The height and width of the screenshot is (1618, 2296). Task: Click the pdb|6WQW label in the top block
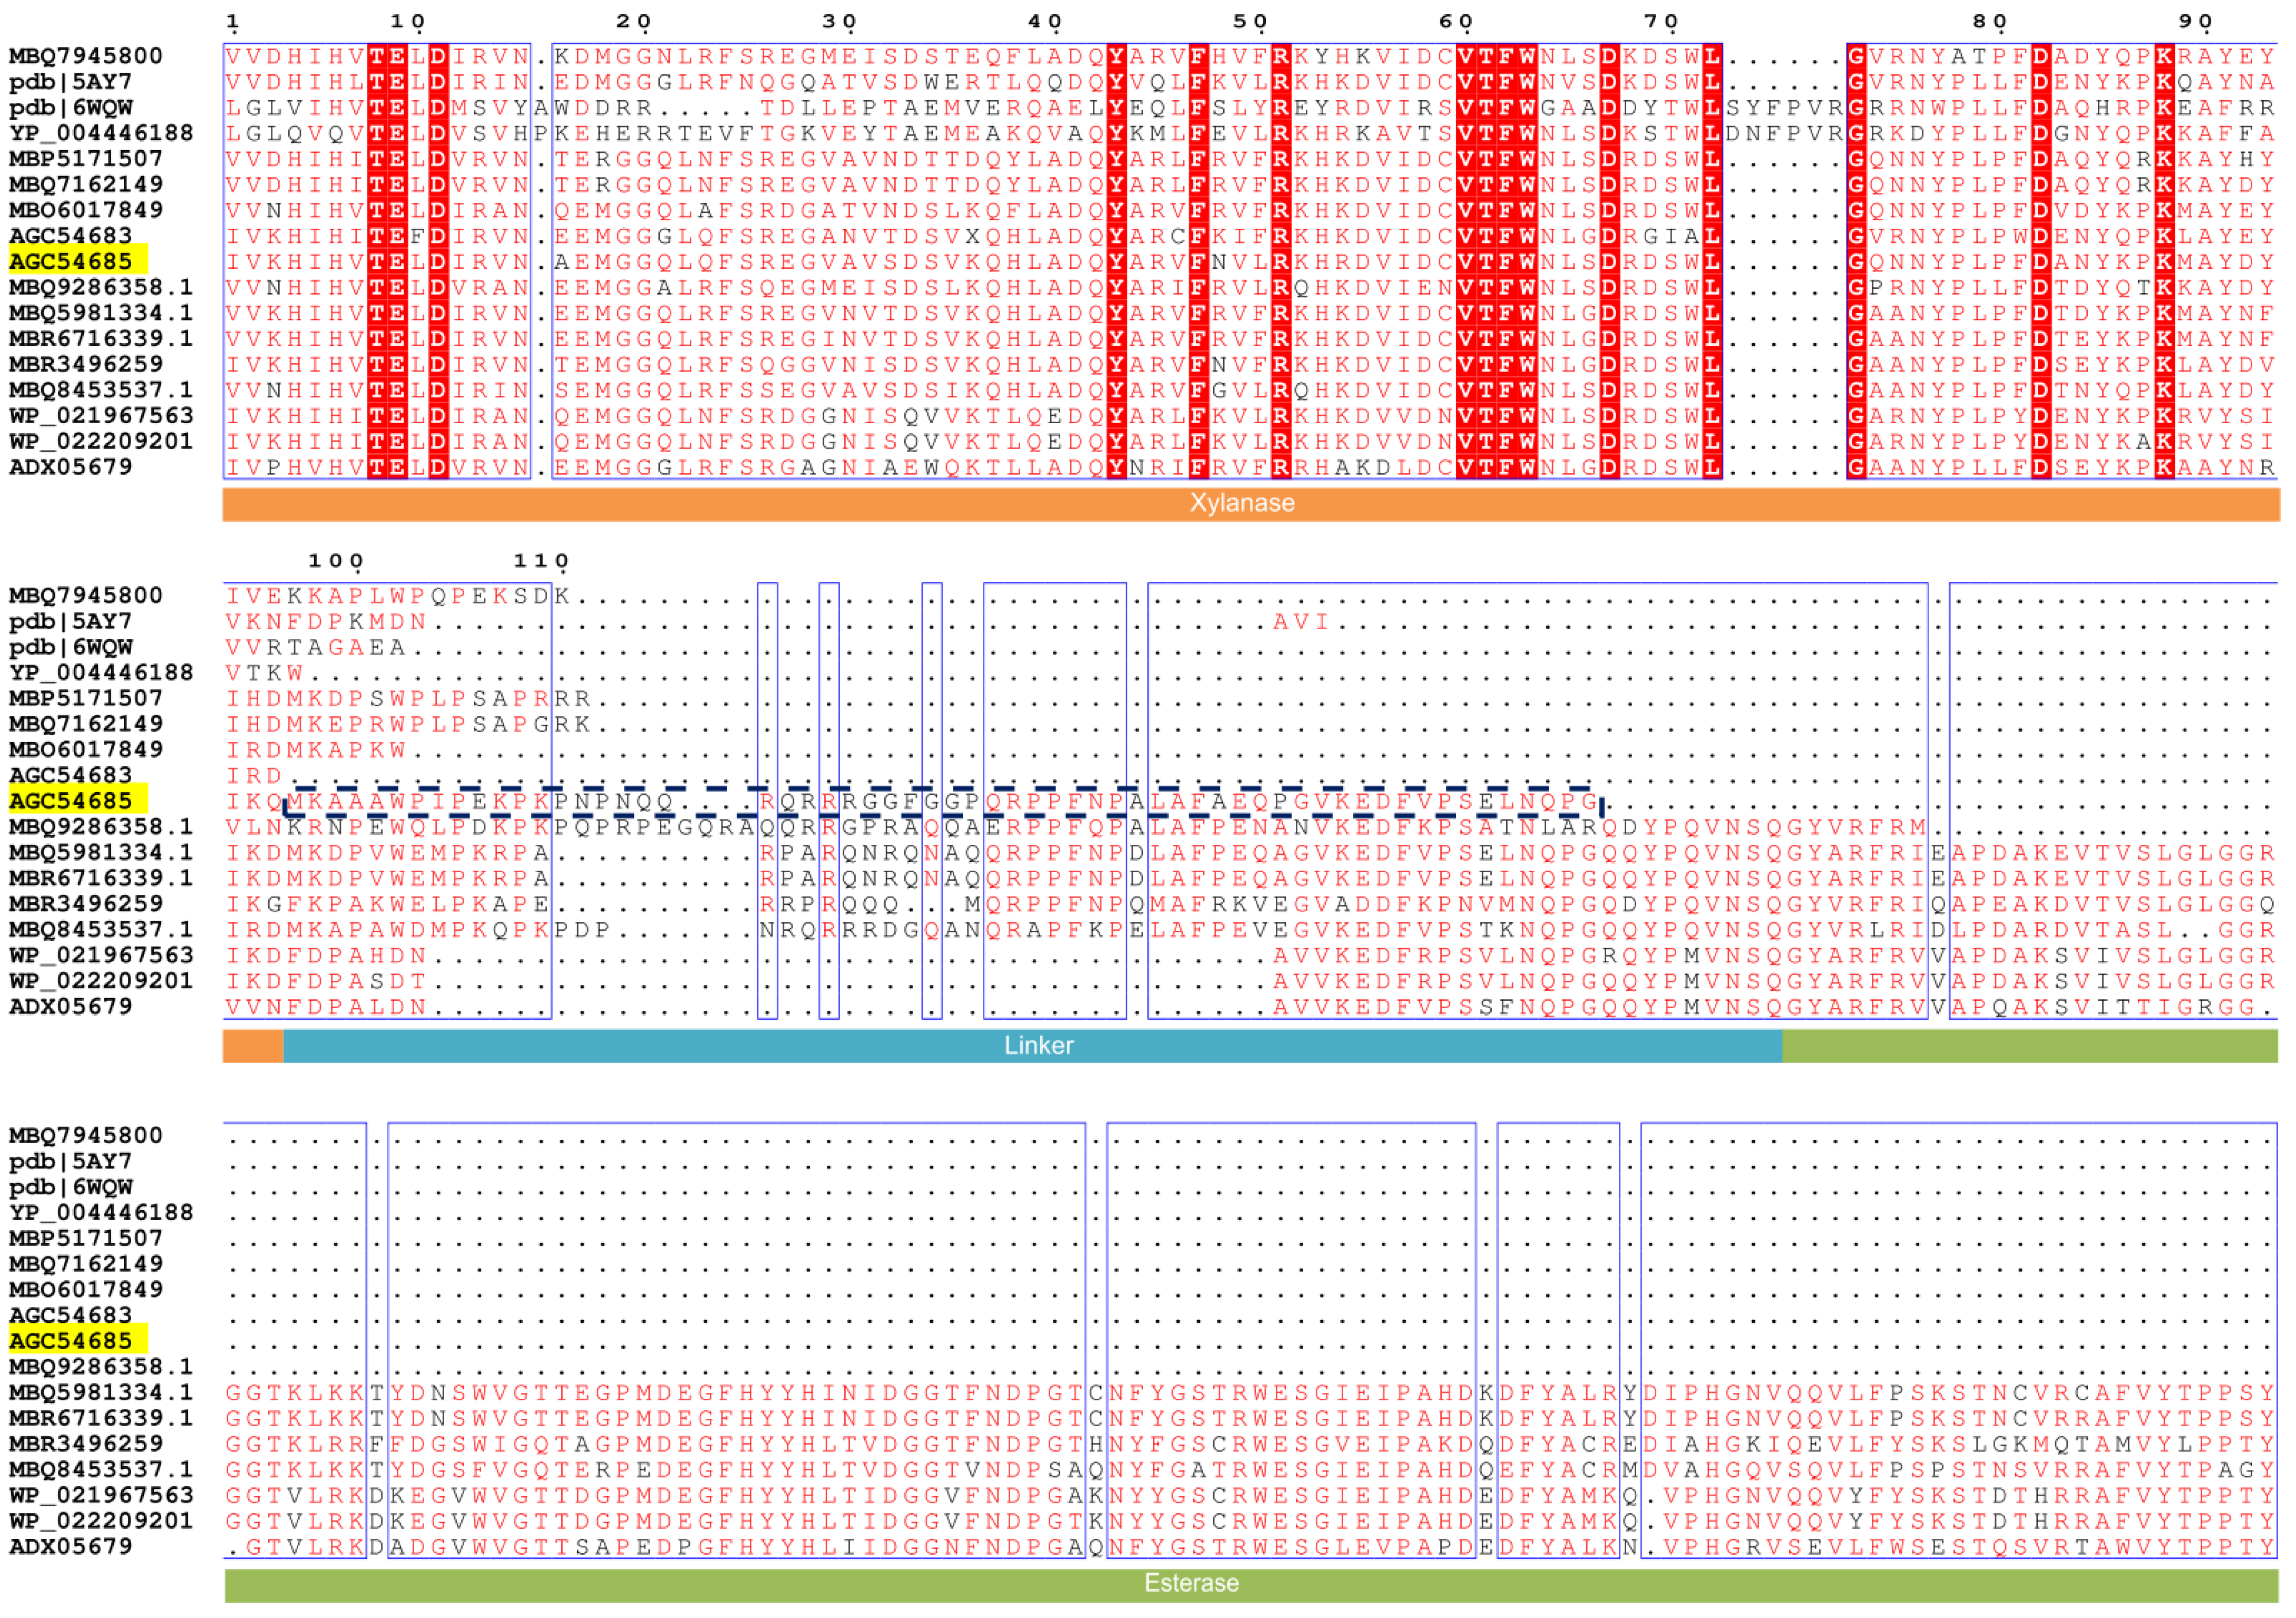(x=71, y=107)
